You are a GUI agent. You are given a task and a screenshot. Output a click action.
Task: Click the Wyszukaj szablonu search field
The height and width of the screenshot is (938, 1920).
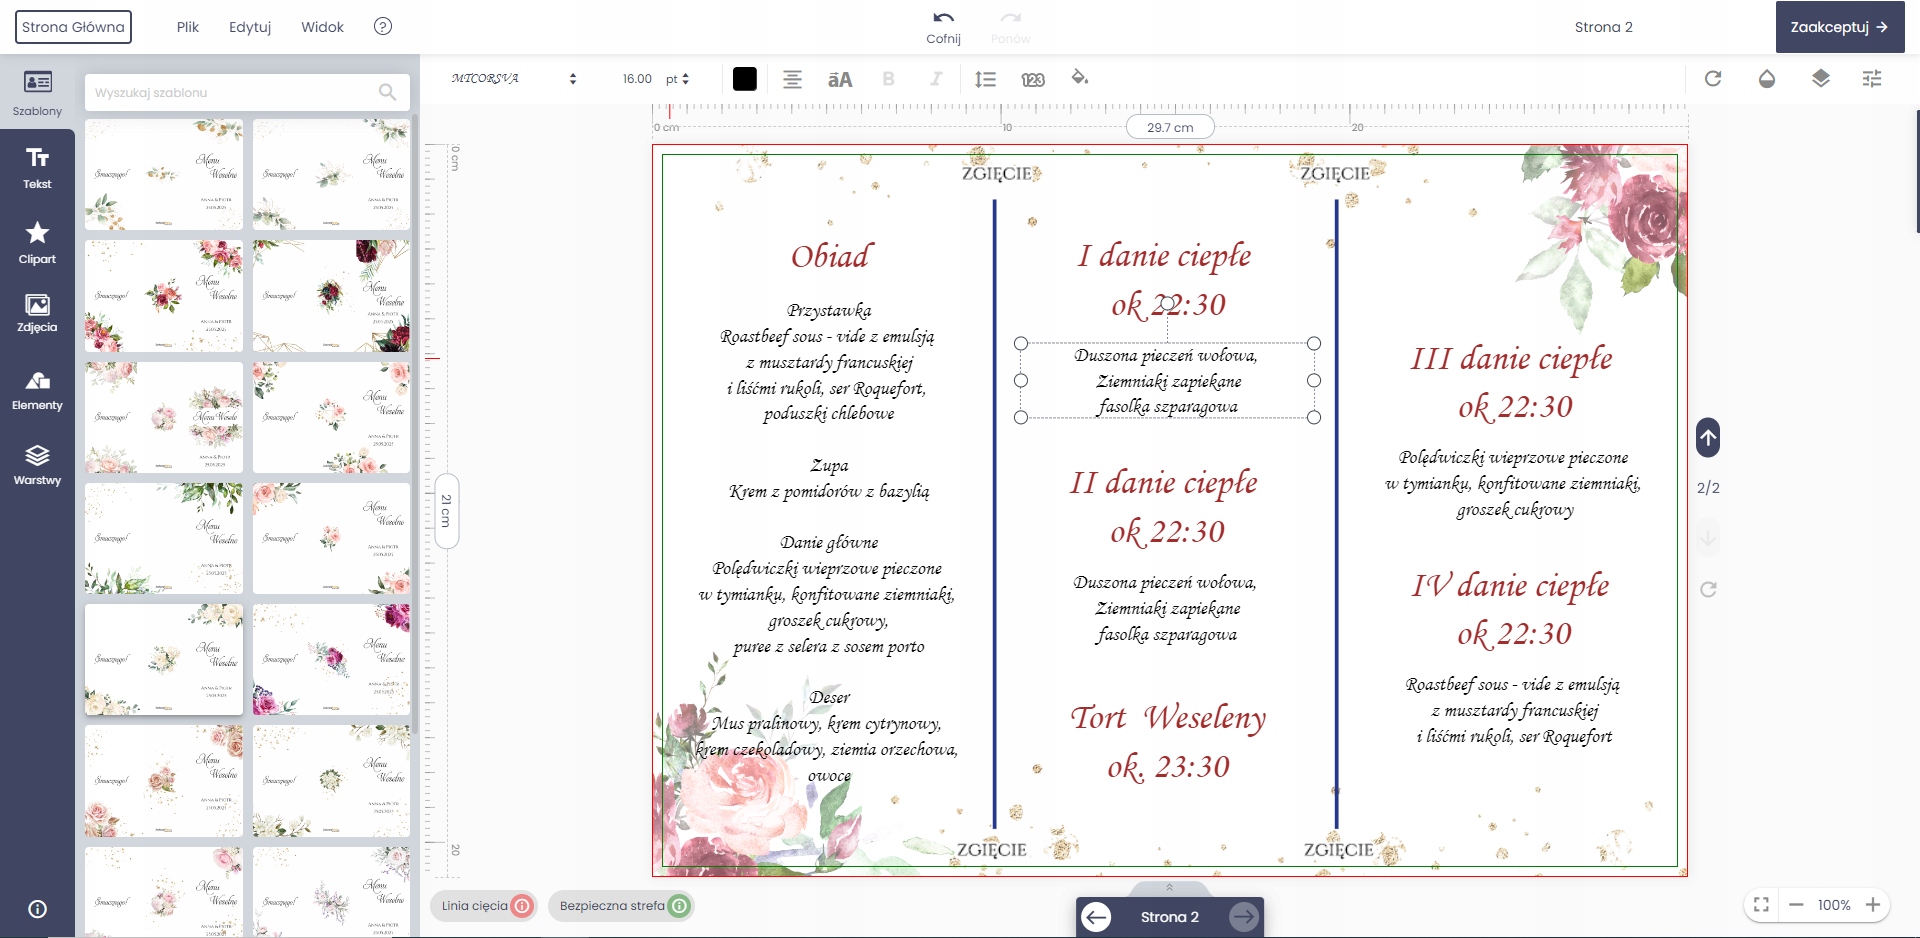(235, 93)
